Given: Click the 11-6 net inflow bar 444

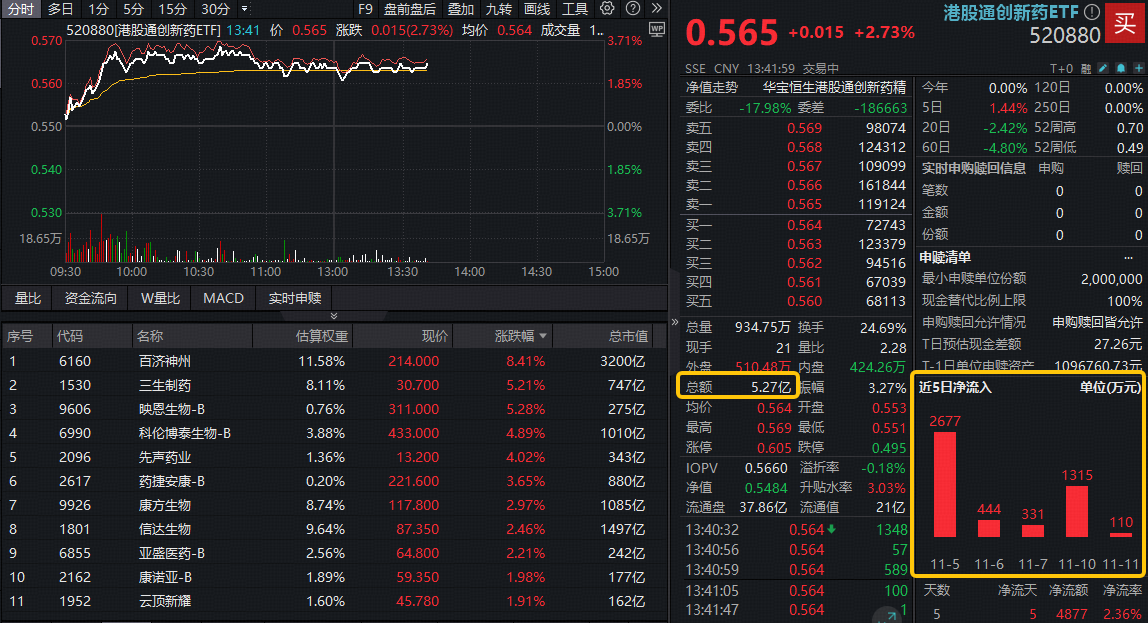Looking at the screenshot, I should tap(988, 529).
